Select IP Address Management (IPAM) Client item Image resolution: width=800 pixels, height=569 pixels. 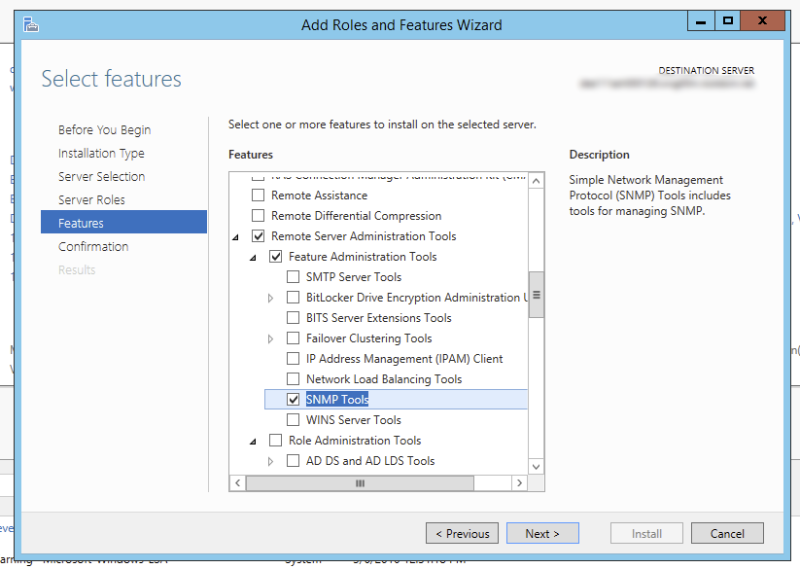click(404, 359)
